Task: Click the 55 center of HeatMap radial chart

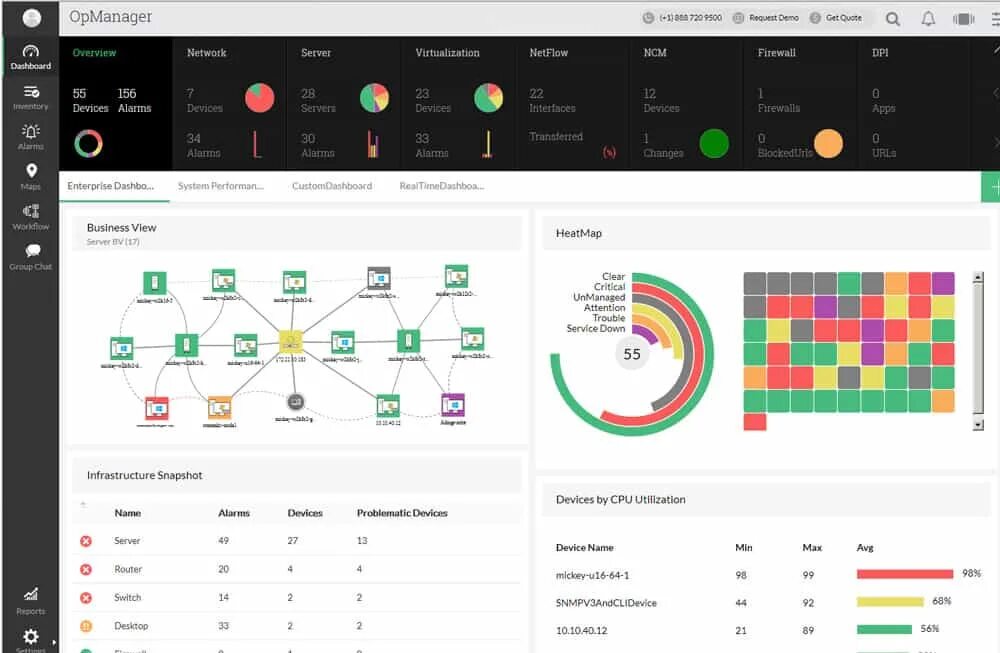Action: [632, 354]
